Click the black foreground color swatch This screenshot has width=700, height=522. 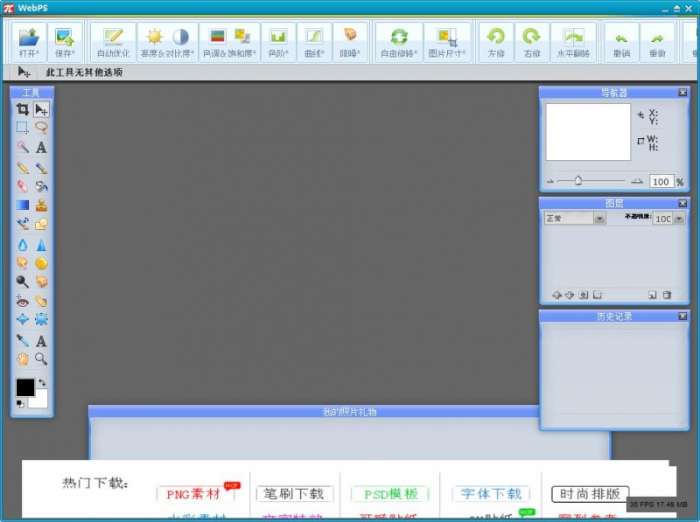[x=25, y=388]
